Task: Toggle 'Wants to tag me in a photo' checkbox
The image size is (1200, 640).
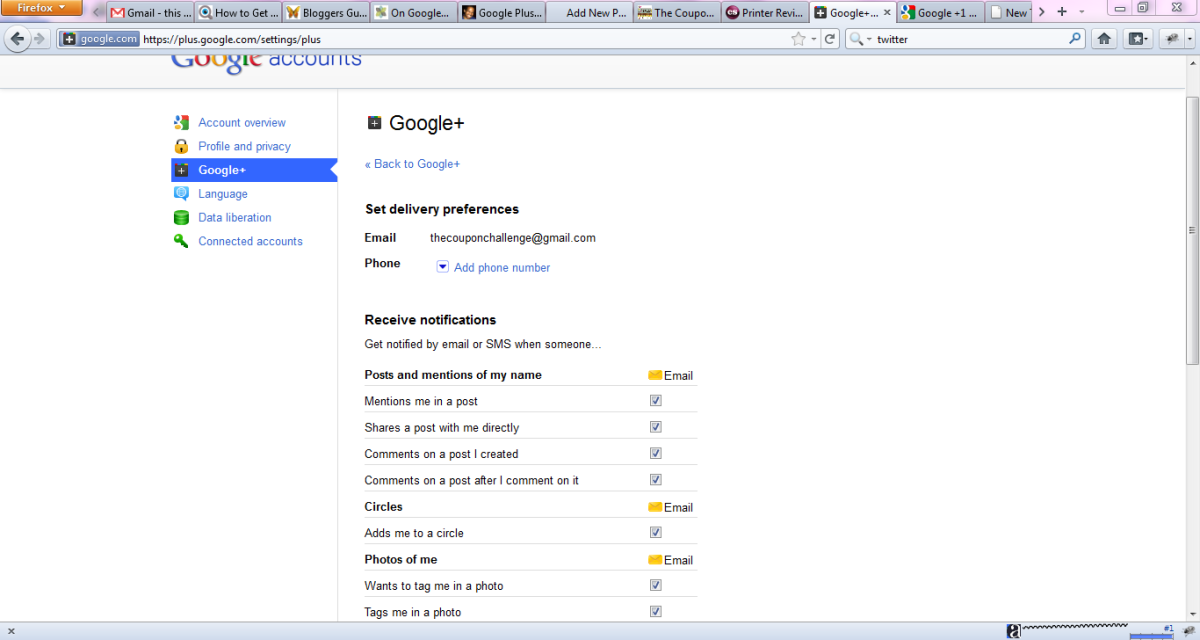Action: [656, 585]
